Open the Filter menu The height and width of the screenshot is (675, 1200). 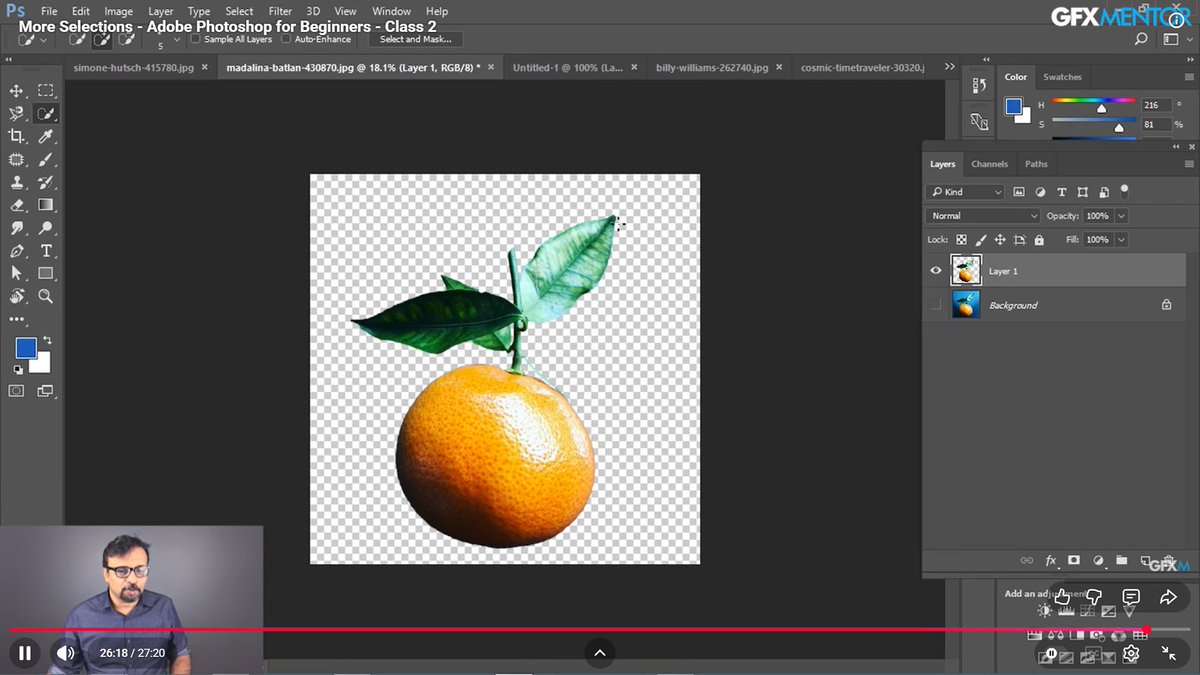(x=280, y=11)
